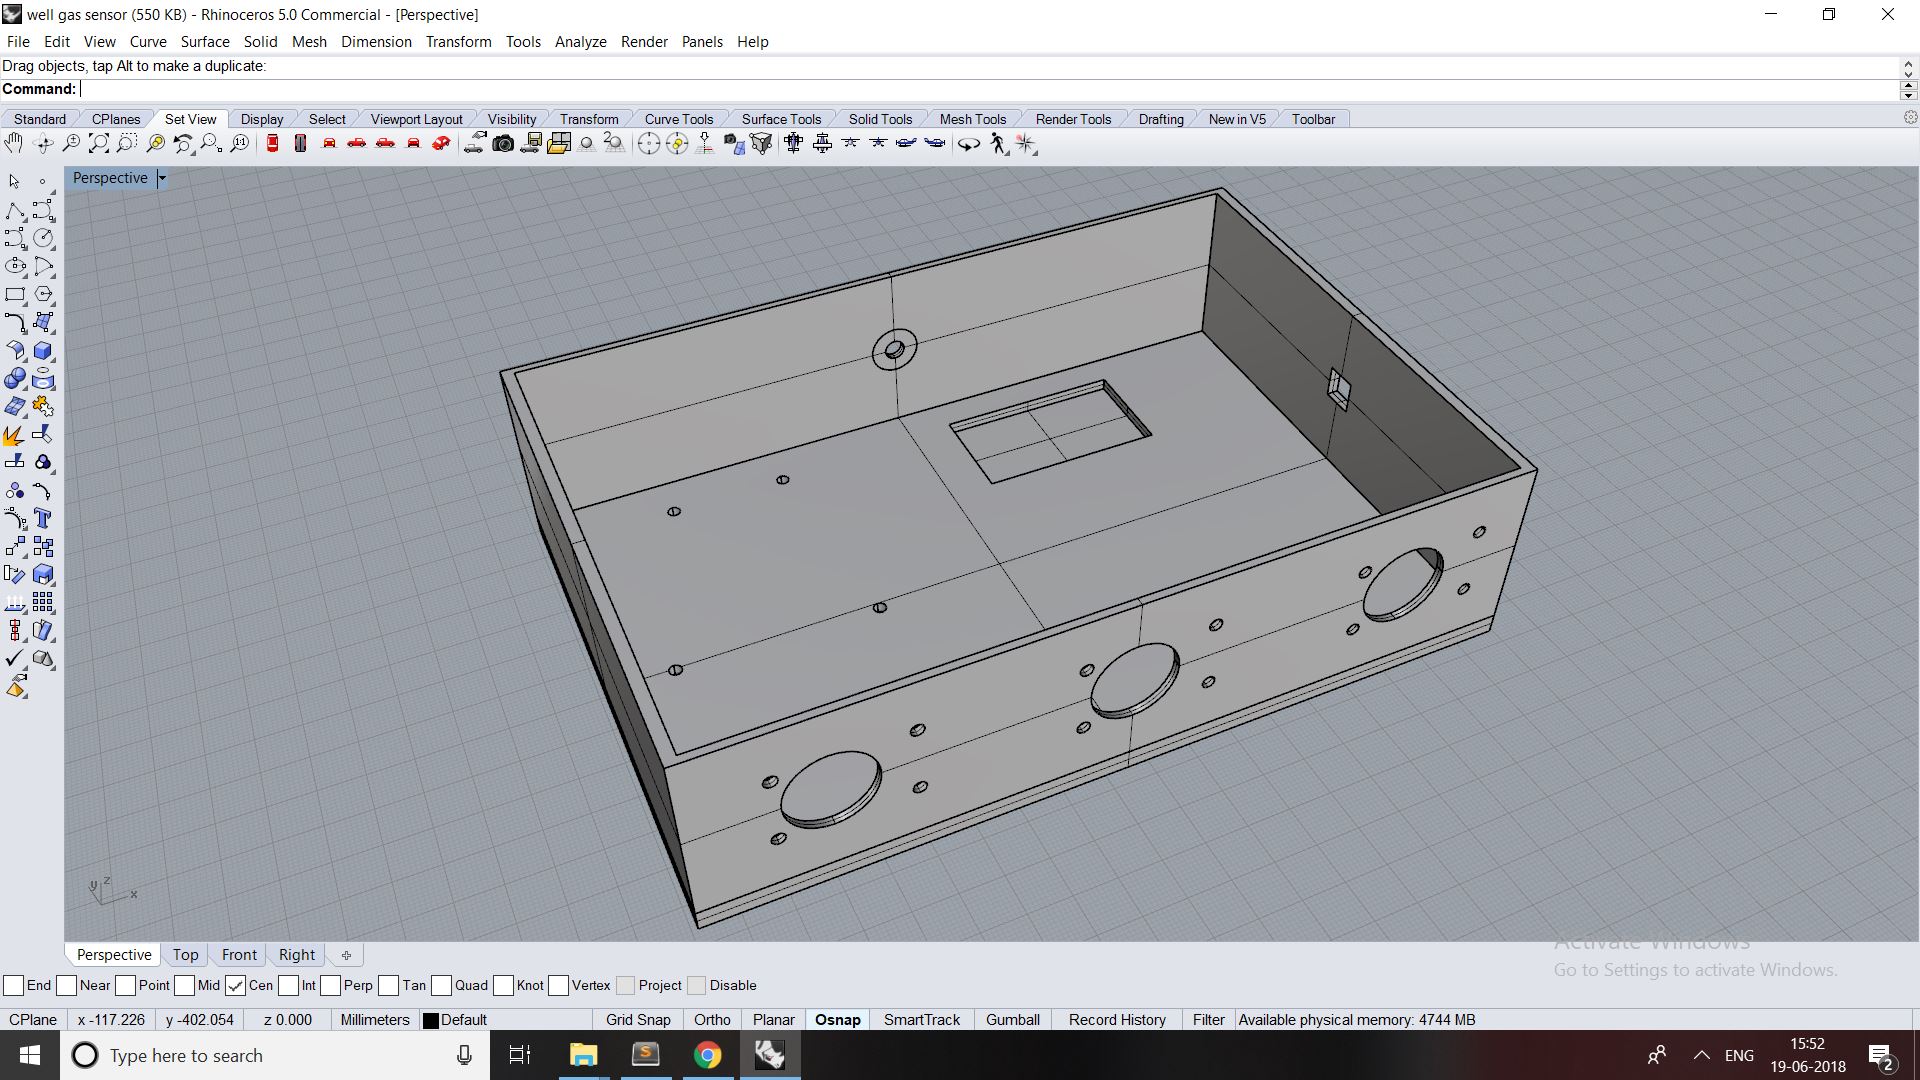Toggle SmartTrack in status bar
The image size is (1920, 1080).
click(921, 1020)
